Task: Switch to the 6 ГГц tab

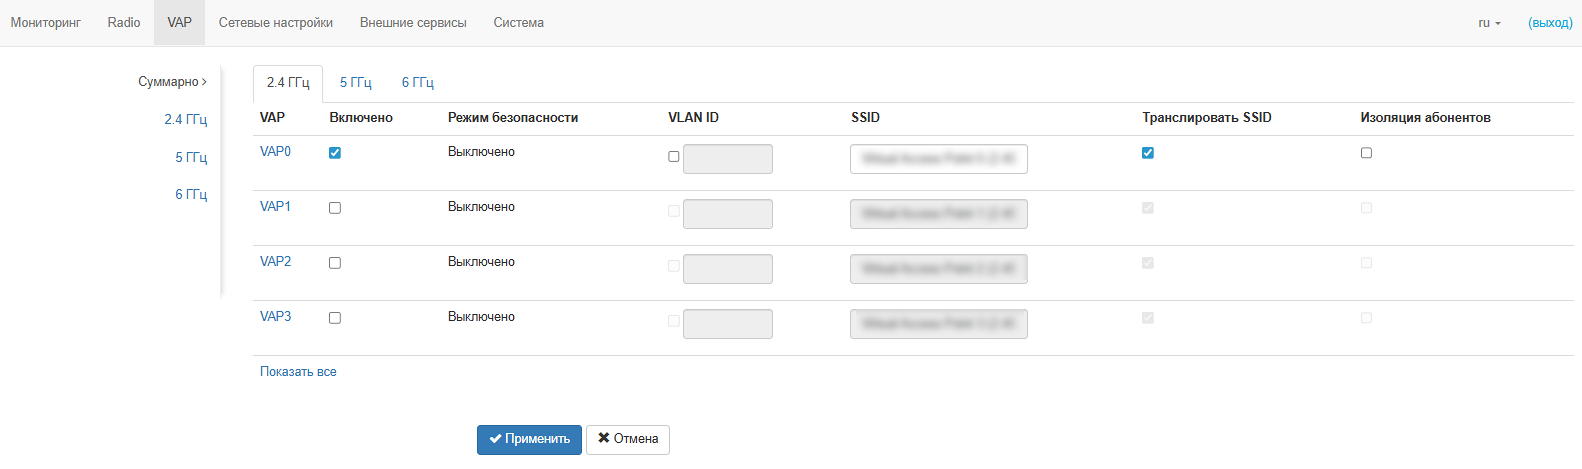Action: tap(417, 83)
